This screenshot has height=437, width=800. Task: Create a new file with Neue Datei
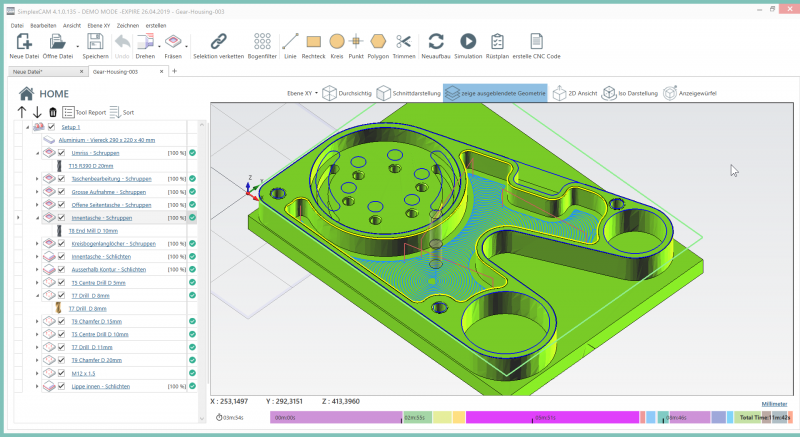(x=24, y=46)
